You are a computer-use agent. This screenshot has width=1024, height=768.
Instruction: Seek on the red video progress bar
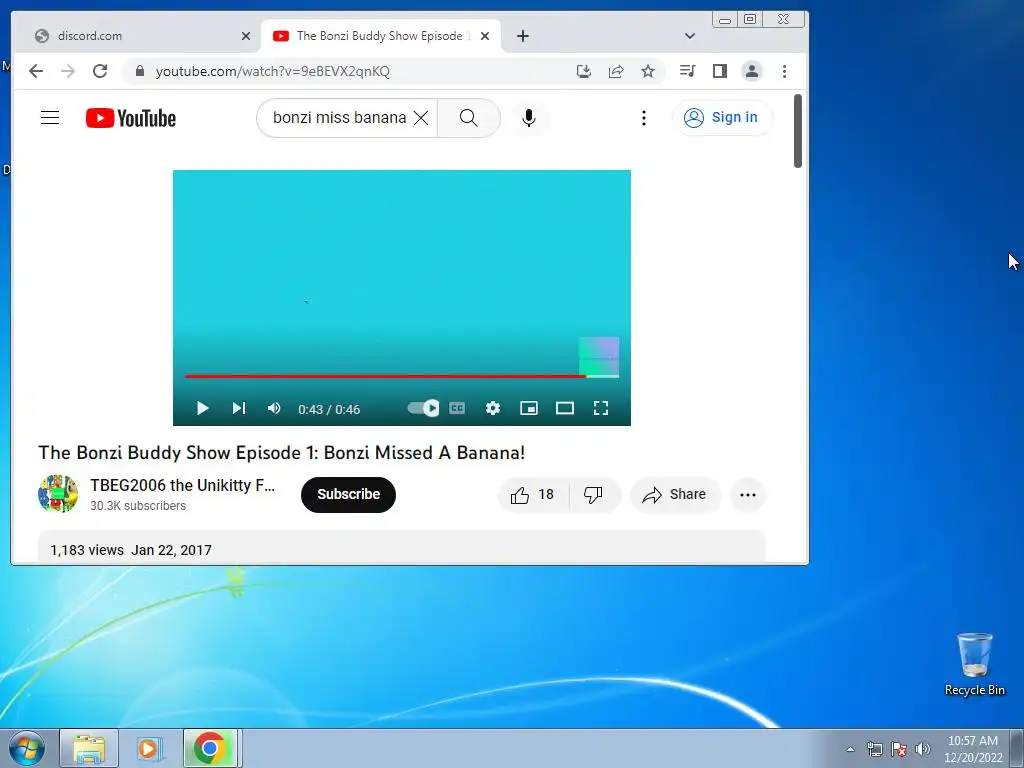point(402,376)
